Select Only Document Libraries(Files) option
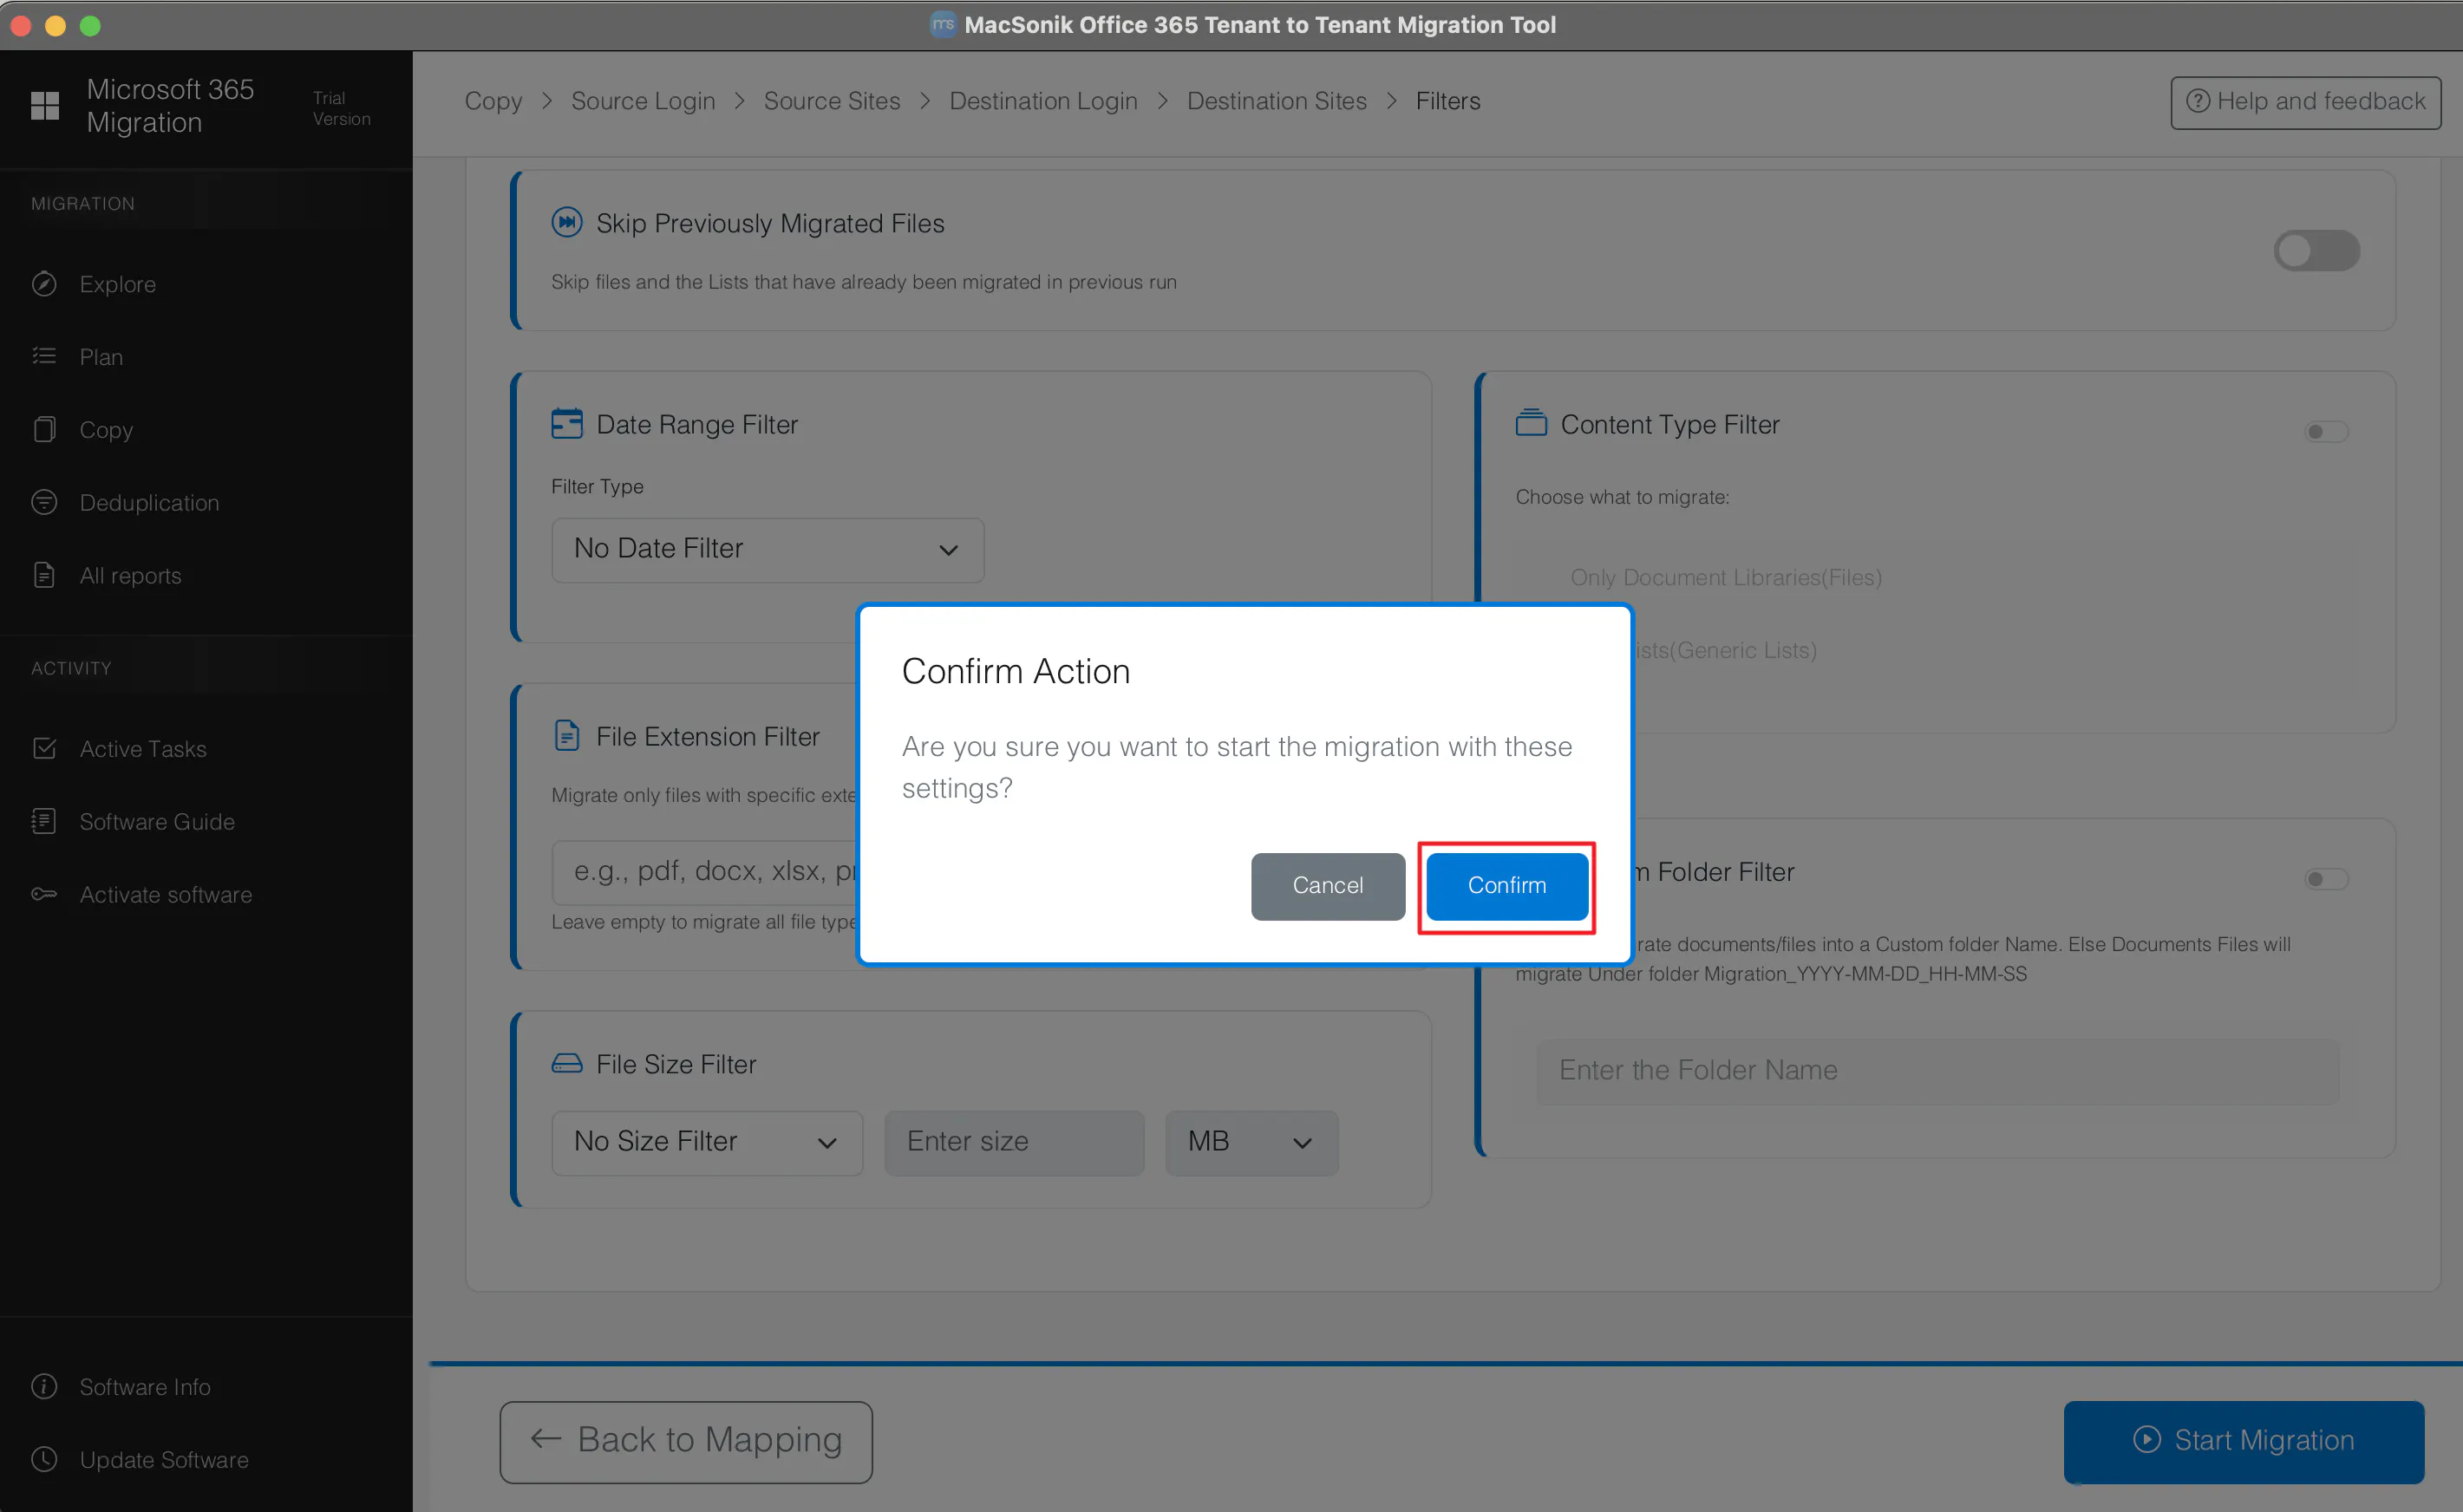 pyautogui.click(x=1726, y=578)
